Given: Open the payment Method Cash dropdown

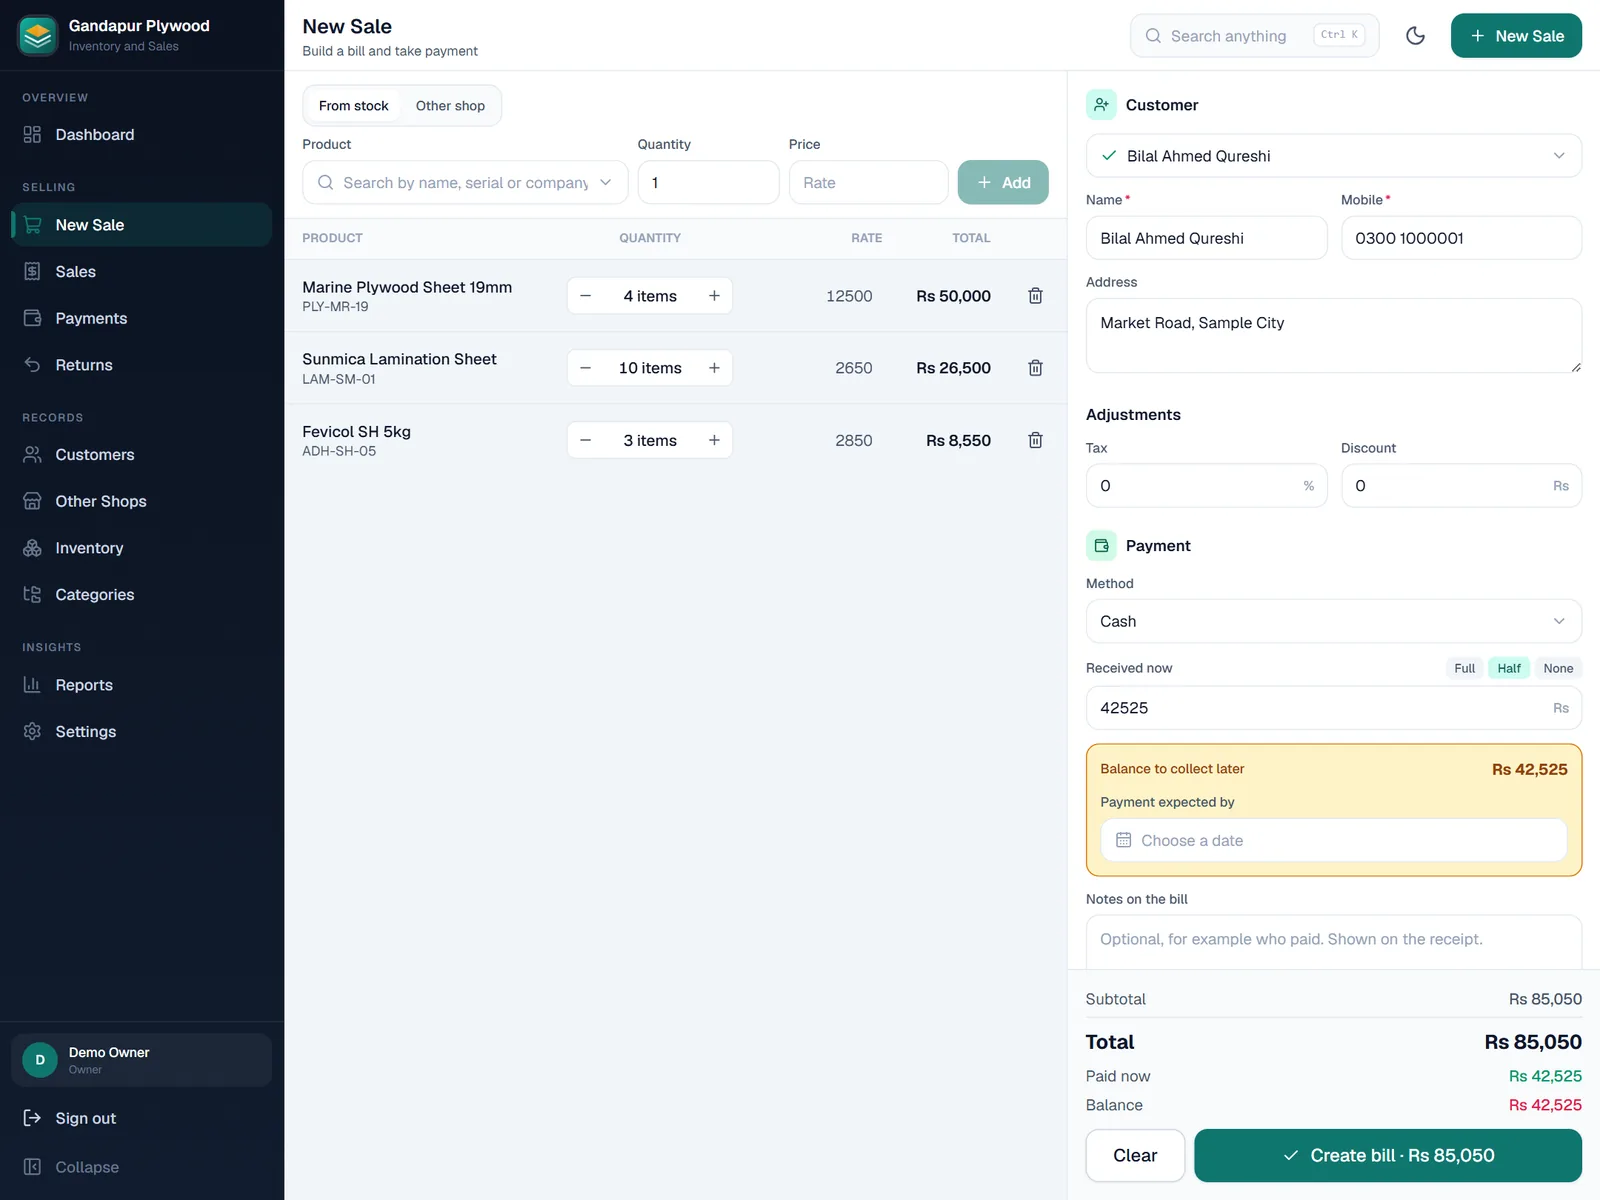Looking at the screenshot, I should (1333, 621).
